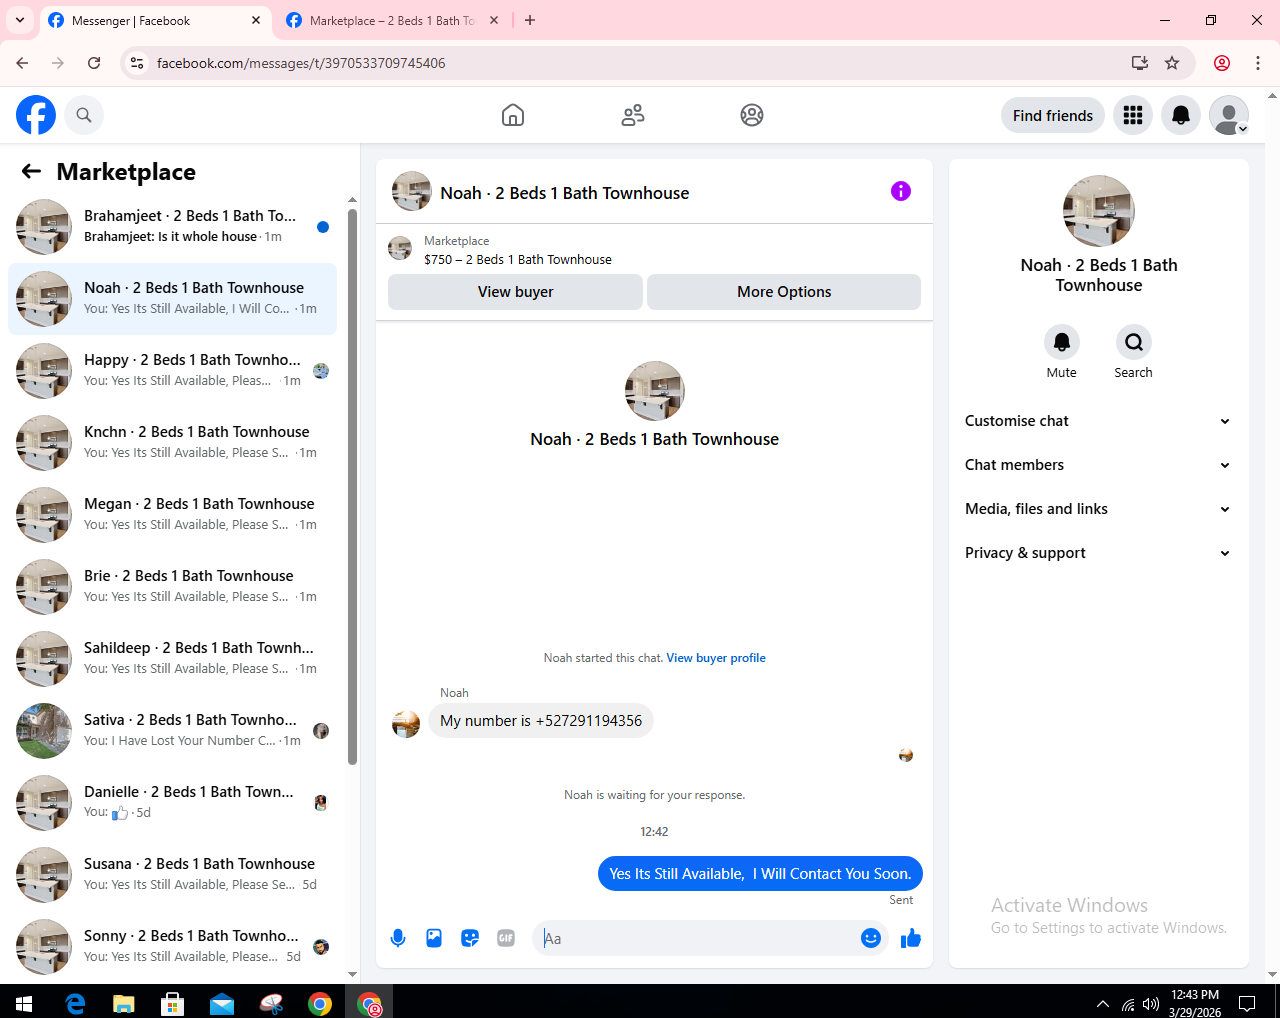Reload the page with browser refresh icon
This screenshot has height=1018, width=1280.
pyautogui.click(x=94, y=63)
